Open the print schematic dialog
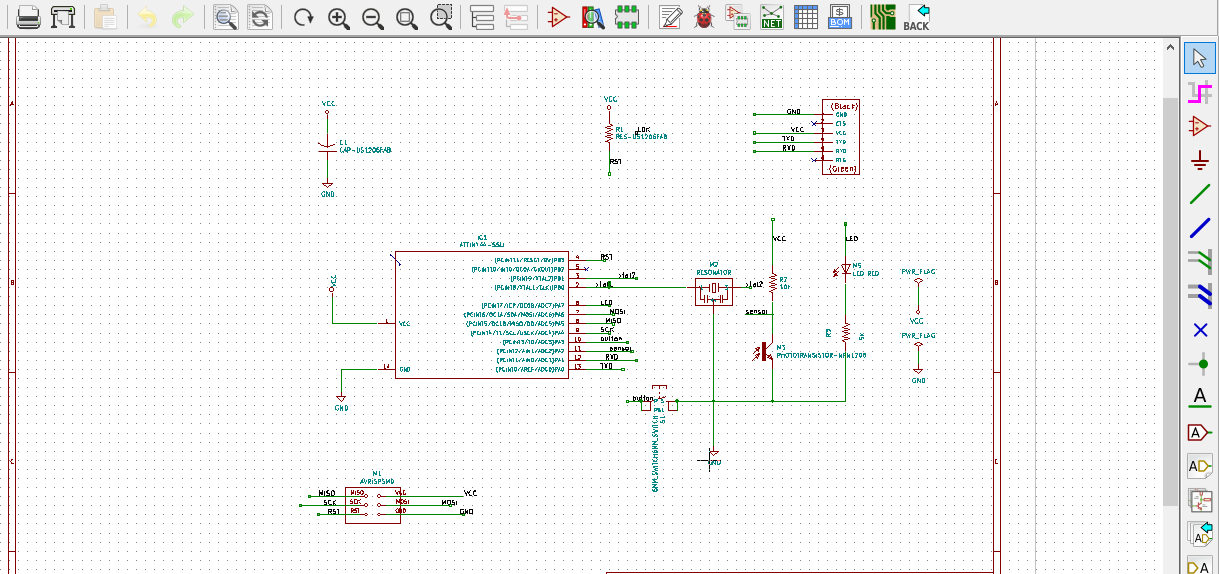1219x574 pixels. pos(28,17)
